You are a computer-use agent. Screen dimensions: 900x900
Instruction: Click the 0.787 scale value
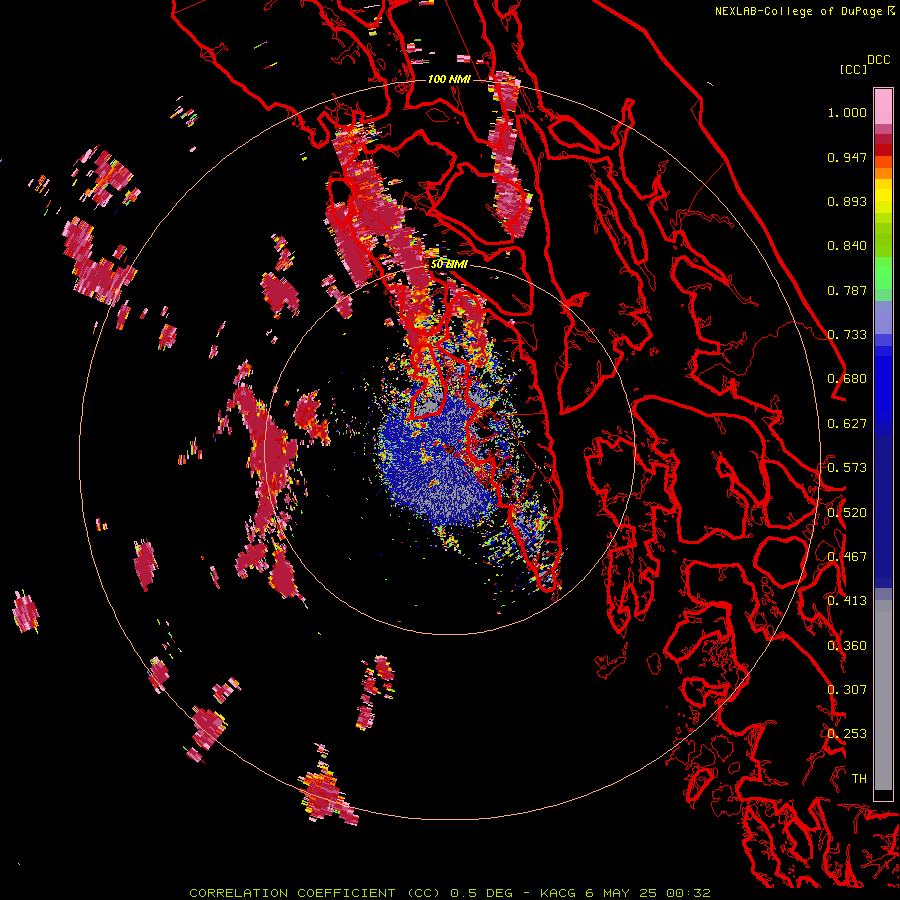click(x=847, y=290)
